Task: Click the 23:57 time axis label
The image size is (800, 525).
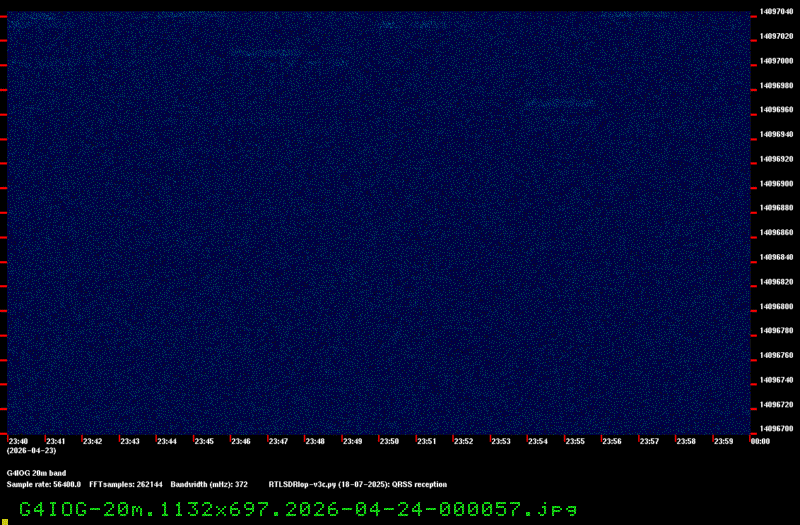Action: (x=649, y=441)
